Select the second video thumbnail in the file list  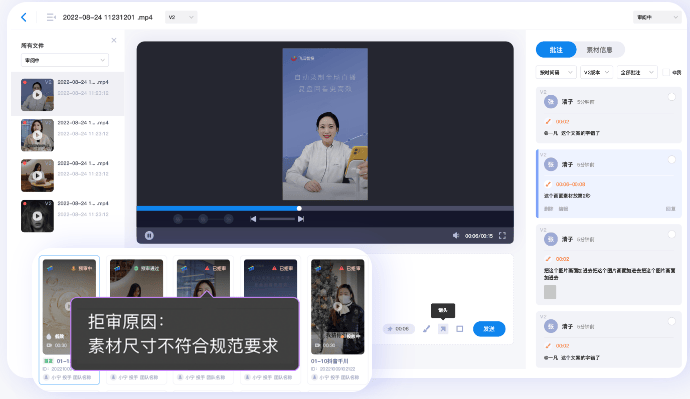point(37,135)
